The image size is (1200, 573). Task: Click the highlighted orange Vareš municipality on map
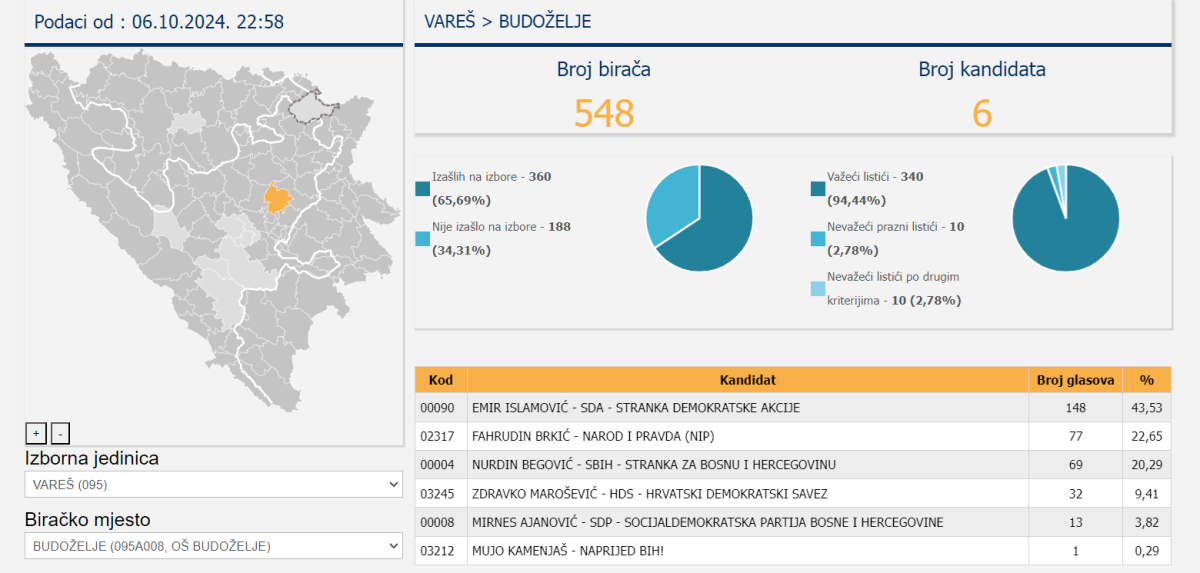[278, 197]
